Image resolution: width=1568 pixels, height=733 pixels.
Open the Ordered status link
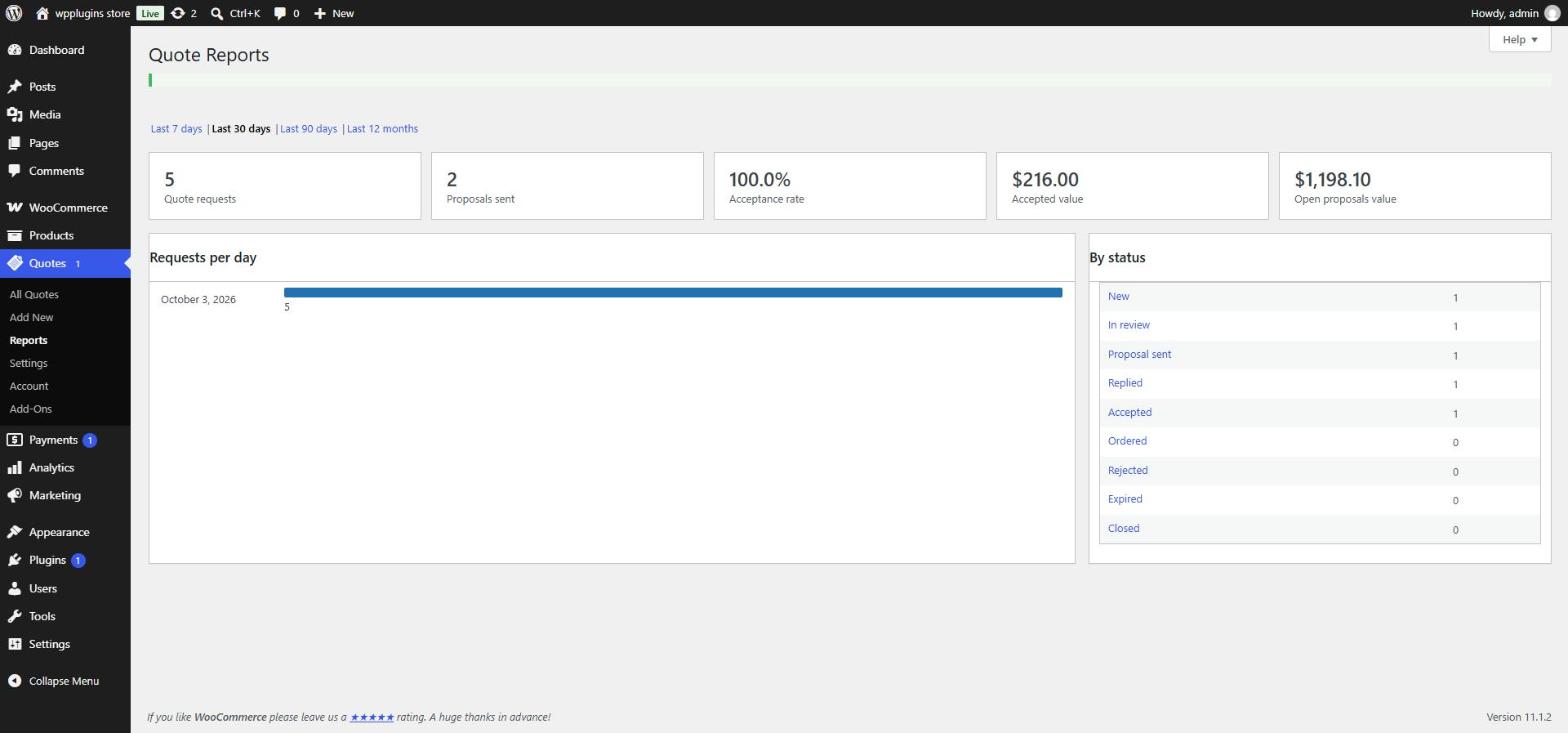pyautogui.click(x=1127, y=442)
